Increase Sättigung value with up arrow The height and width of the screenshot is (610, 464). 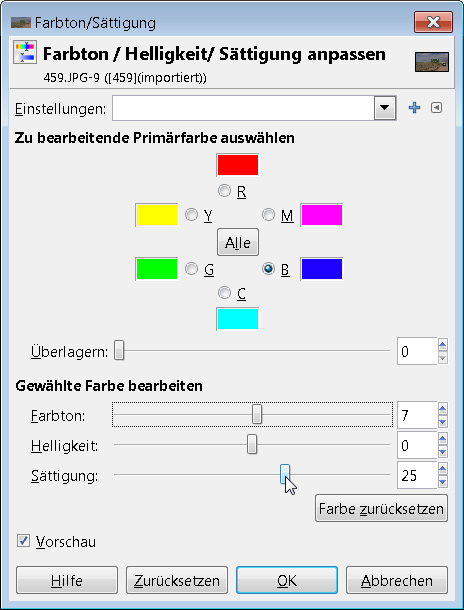coord(443,469)
